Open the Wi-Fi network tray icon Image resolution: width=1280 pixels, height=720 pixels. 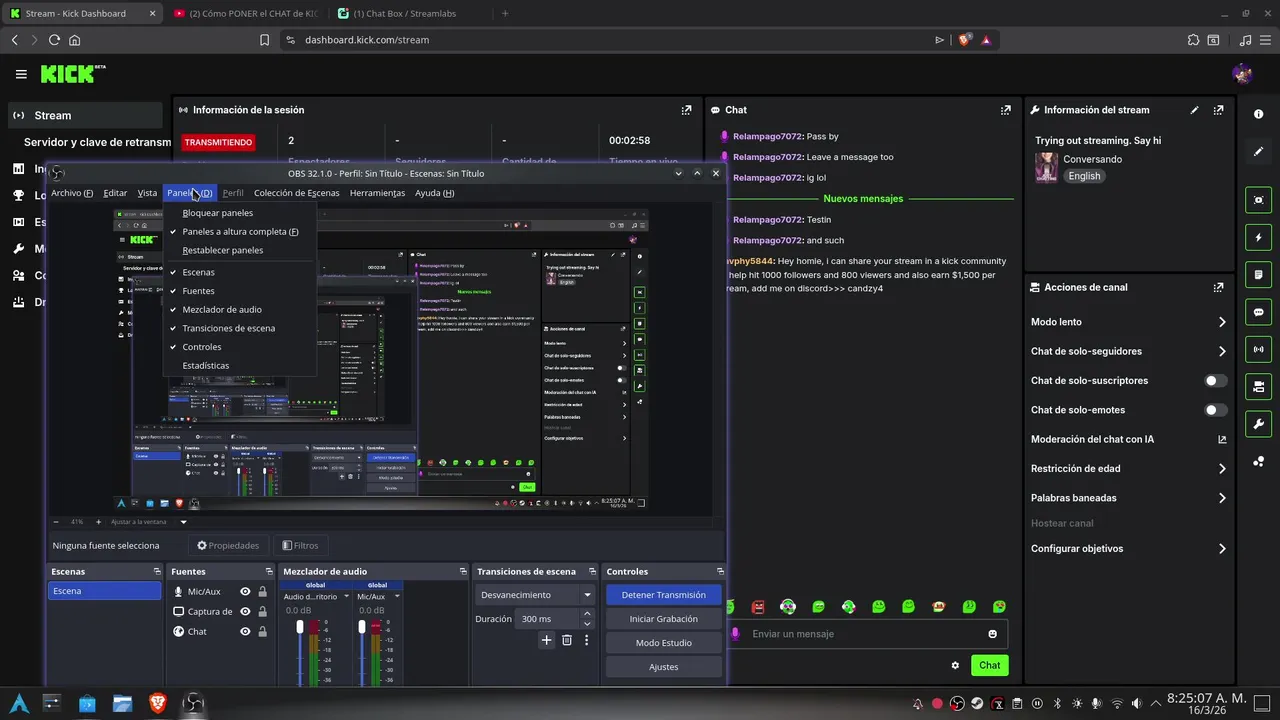click(1117, 703)
